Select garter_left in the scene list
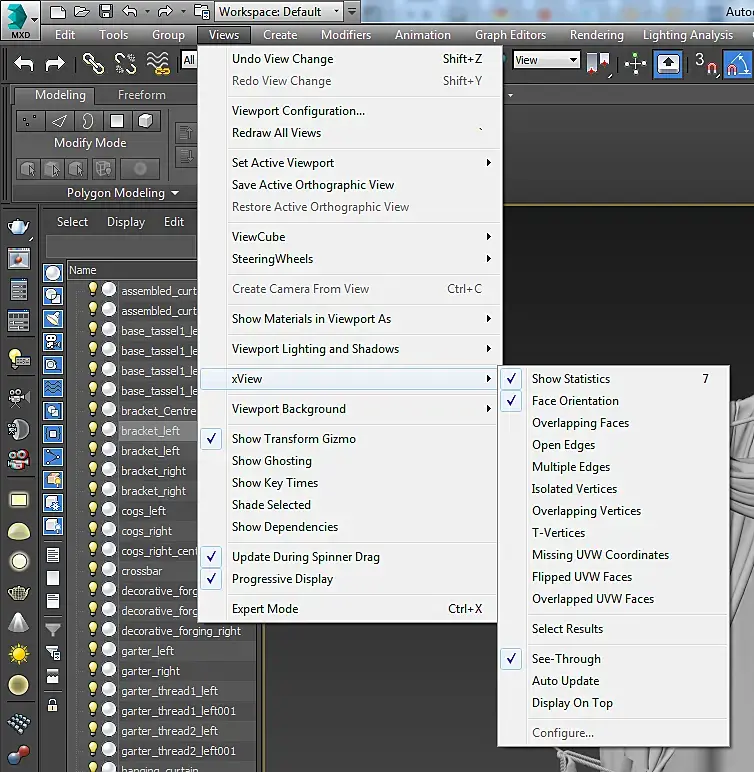Image resolution: width=754 pixels, height=772 pixels. tap(148, 651)
